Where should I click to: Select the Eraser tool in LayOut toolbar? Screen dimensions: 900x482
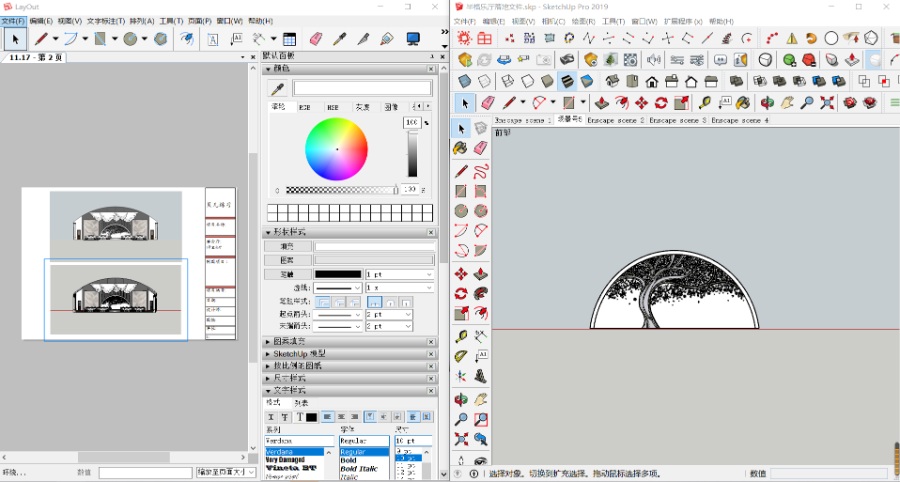click(x=316, y=39)
